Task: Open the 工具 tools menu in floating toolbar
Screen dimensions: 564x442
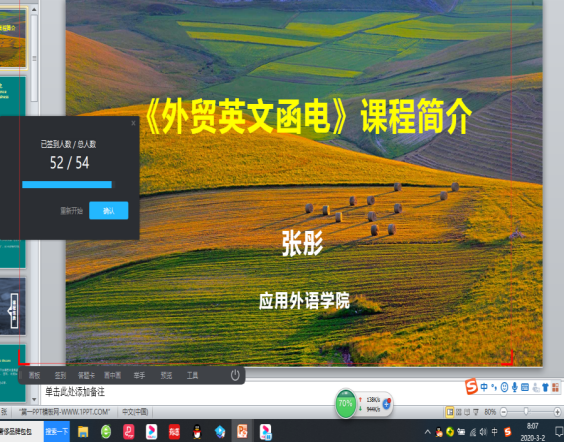Action: (x=192, y=375)
